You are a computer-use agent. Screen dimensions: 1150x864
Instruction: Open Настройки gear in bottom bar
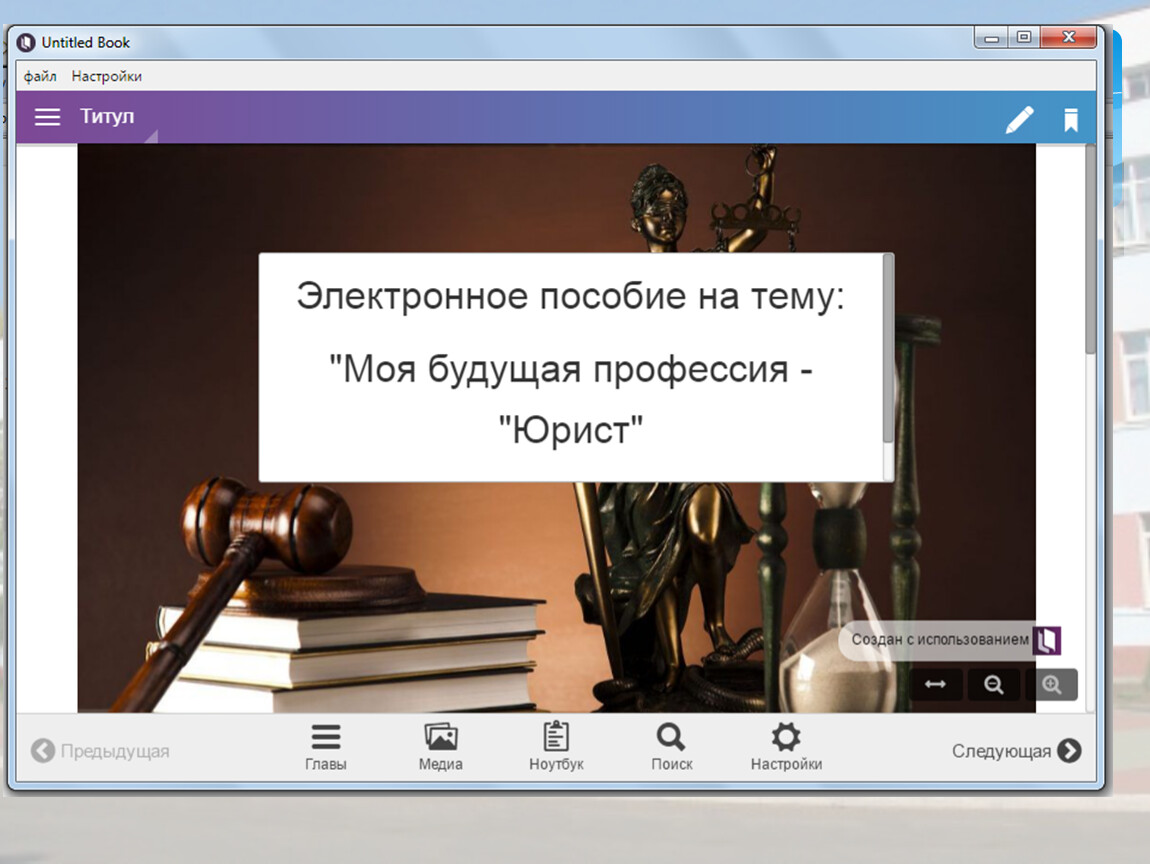[786, 747]
